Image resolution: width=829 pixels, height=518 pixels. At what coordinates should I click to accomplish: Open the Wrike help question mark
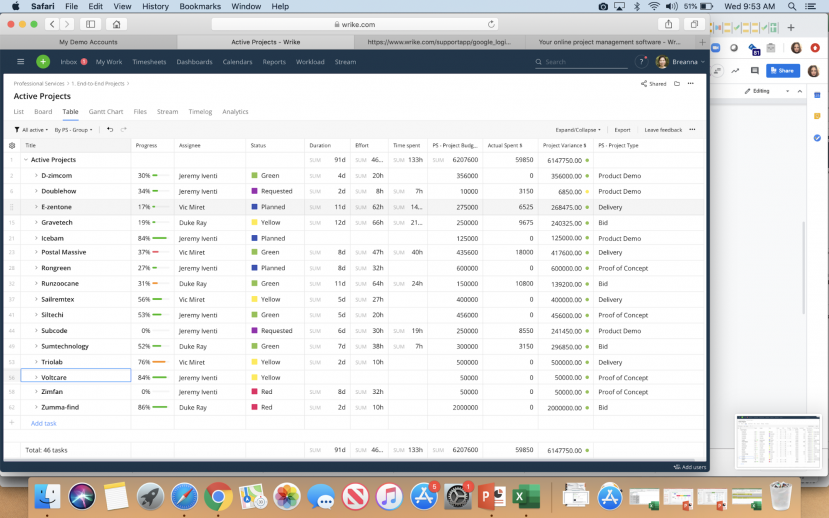click(641, 62)
